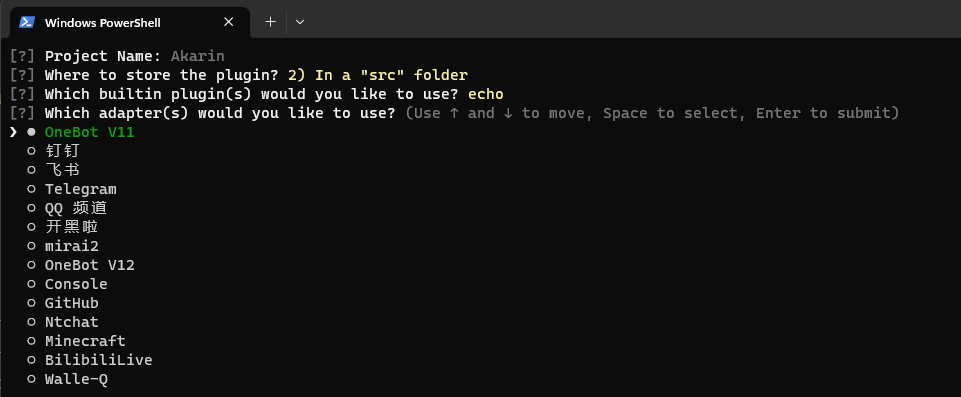
Task: Select the 开黑啦 adapter option
Action: (x=72, y=227)
